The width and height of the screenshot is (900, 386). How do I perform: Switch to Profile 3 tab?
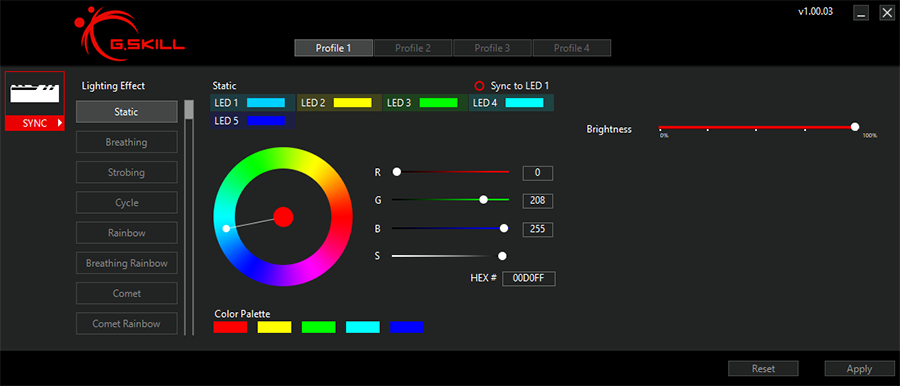point(492,48)
